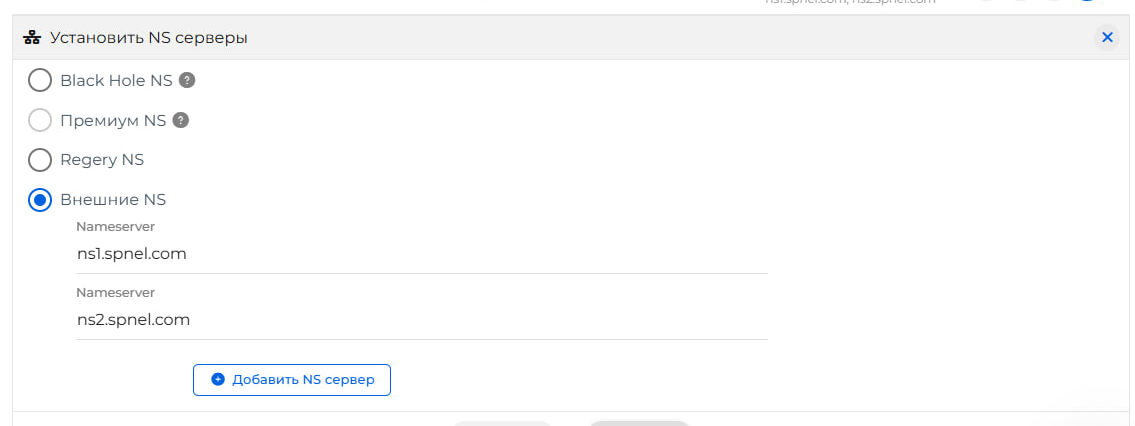This screenshot has width=1135, height=426.
Task: Select the Black Hole NS radio button
Action: [40, 80]
